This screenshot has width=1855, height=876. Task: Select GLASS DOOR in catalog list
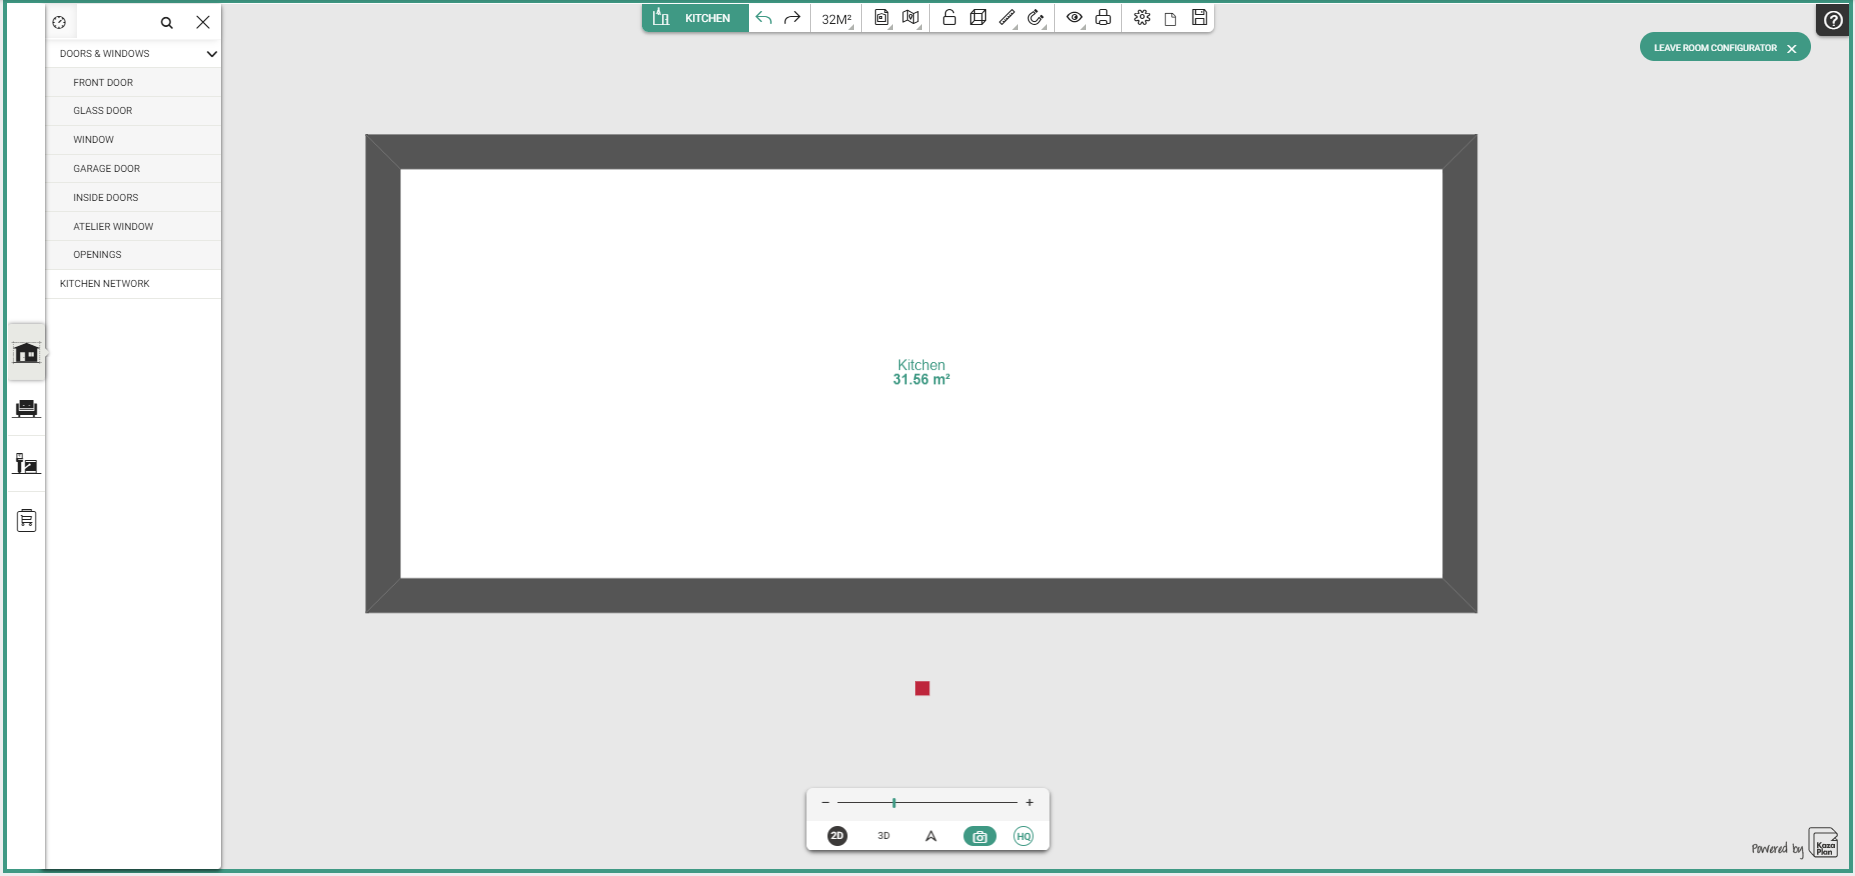pos(134,111)
